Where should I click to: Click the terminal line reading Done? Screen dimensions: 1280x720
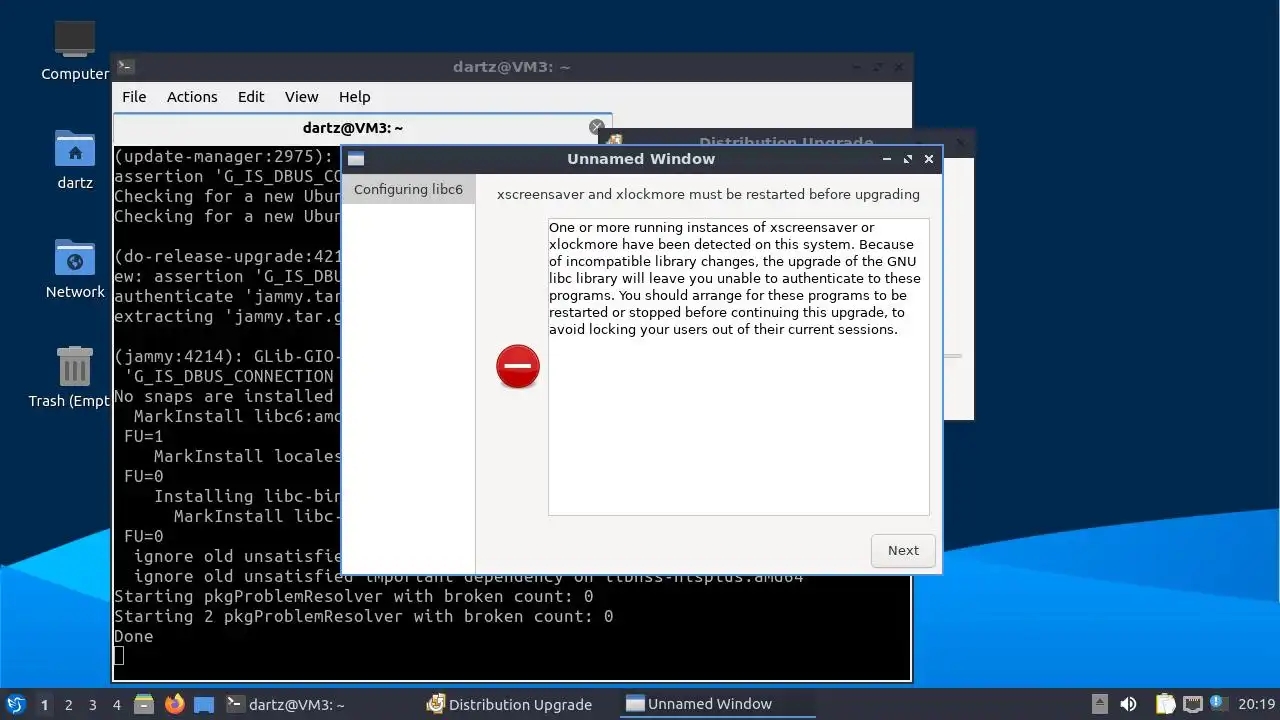(134, 636)
